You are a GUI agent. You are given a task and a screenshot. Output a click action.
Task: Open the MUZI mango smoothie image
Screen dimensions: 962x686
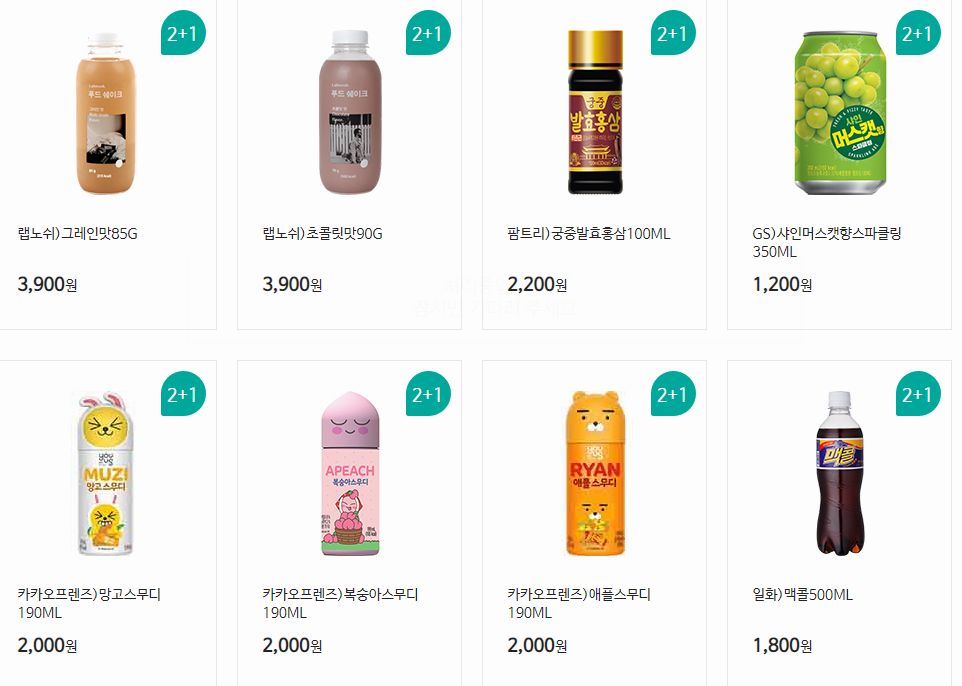[x=106, y=474]
